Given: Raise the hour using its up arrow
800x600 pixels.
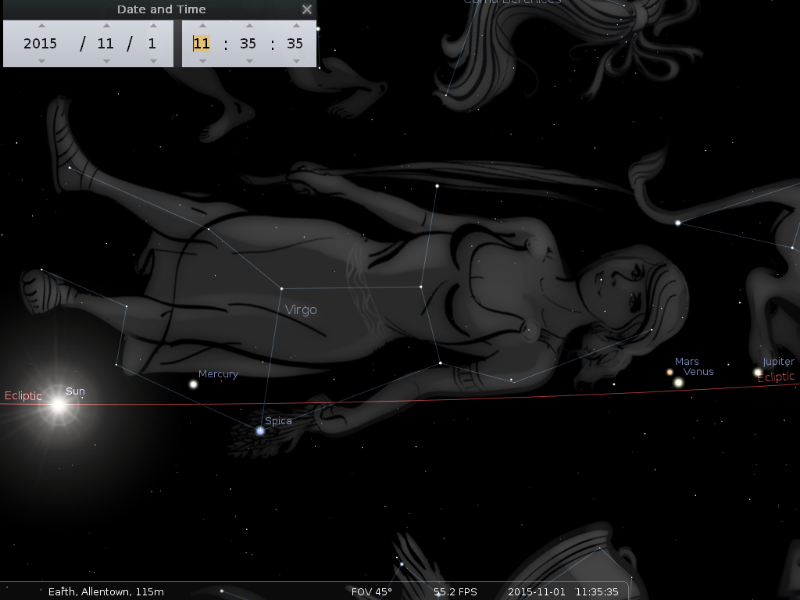Looking at the screenshot, I should (202, 26).
